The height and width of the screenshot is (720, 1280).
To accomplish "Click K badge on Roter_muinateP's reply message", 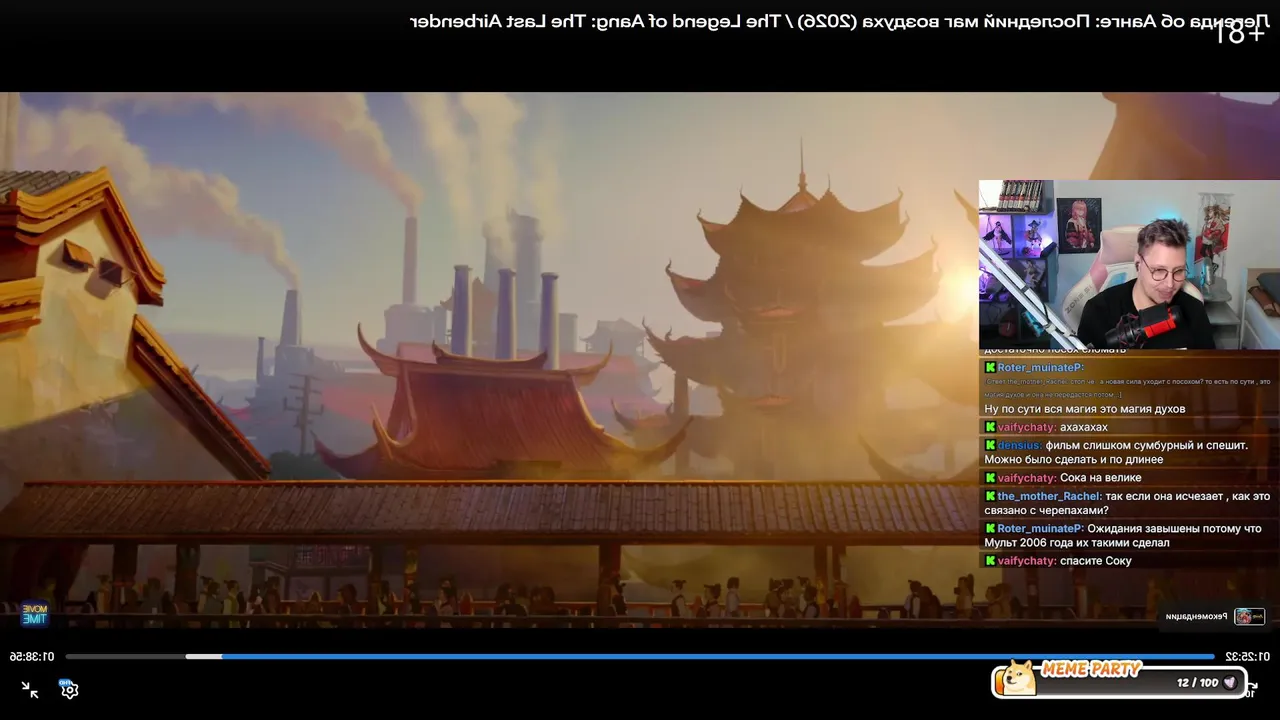I will tap(990, 367).
